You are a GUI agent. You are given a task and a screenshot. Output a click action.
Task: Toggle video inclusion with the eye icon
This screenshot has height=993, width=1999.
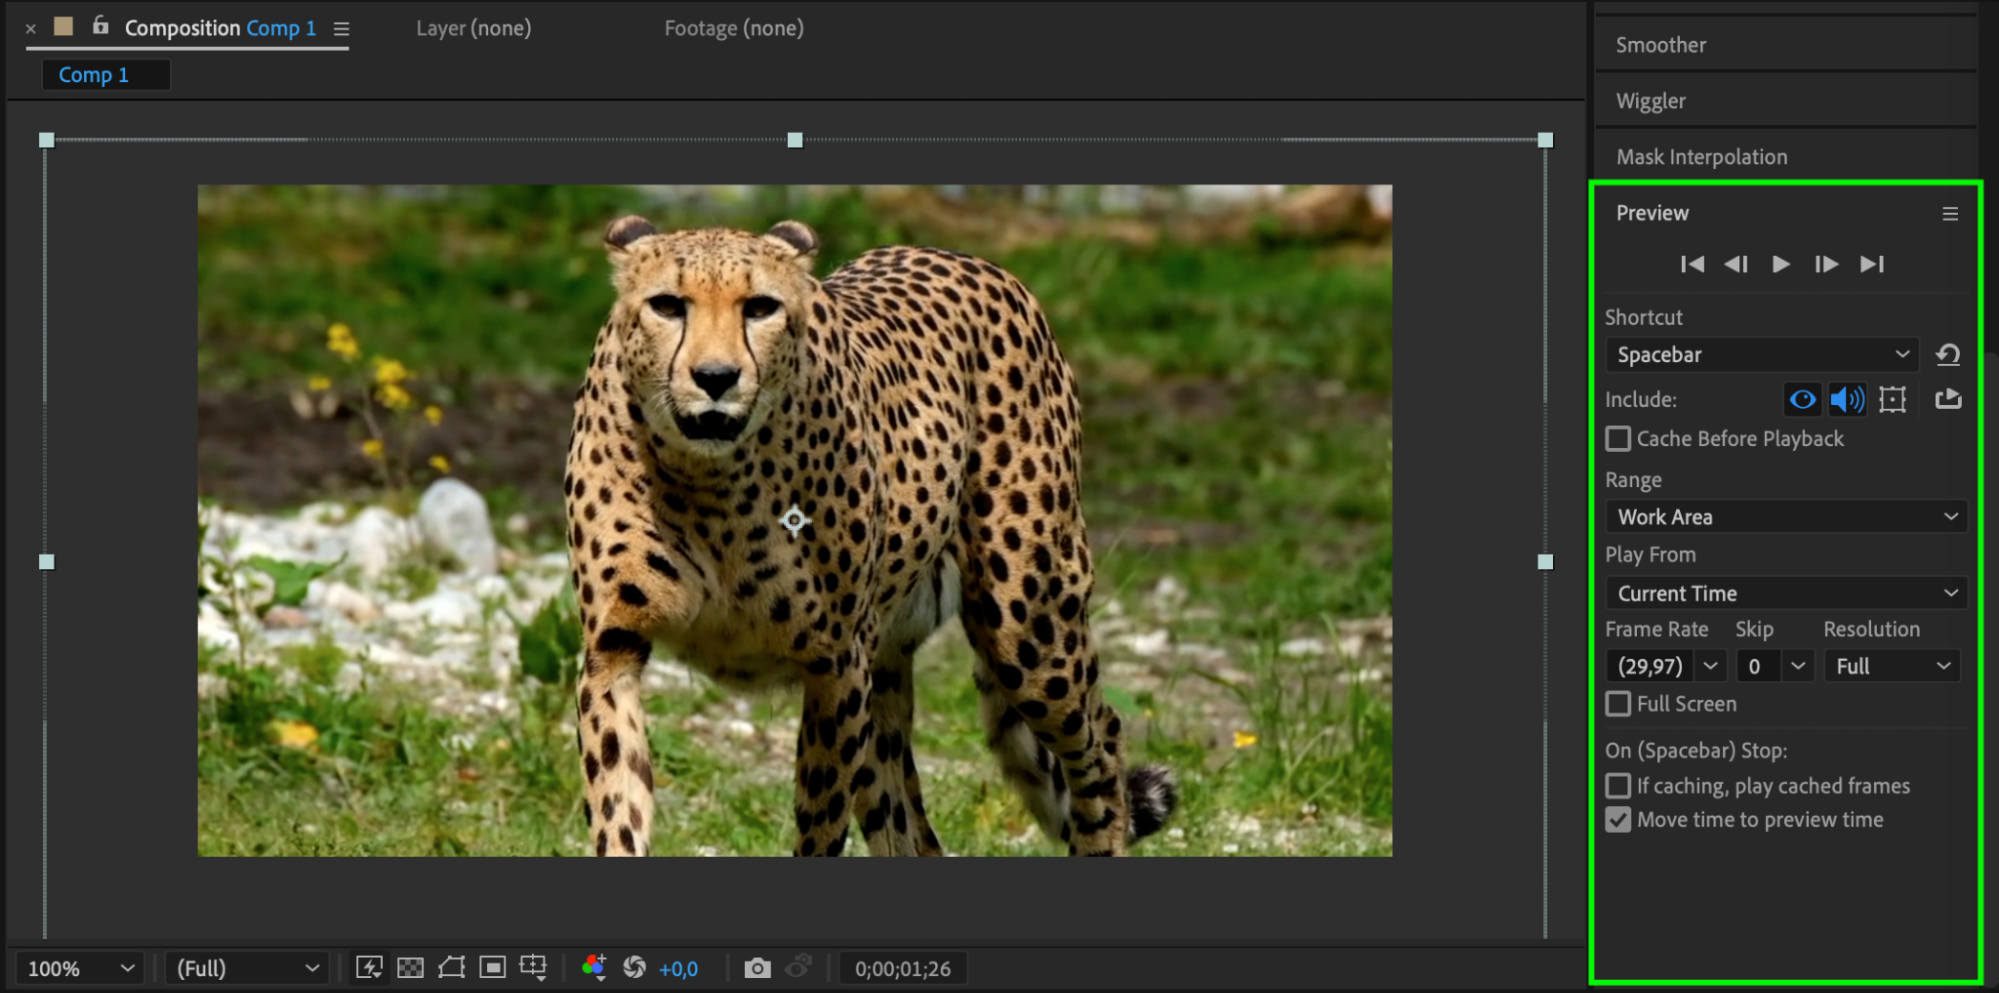(x=1802, y=400)
